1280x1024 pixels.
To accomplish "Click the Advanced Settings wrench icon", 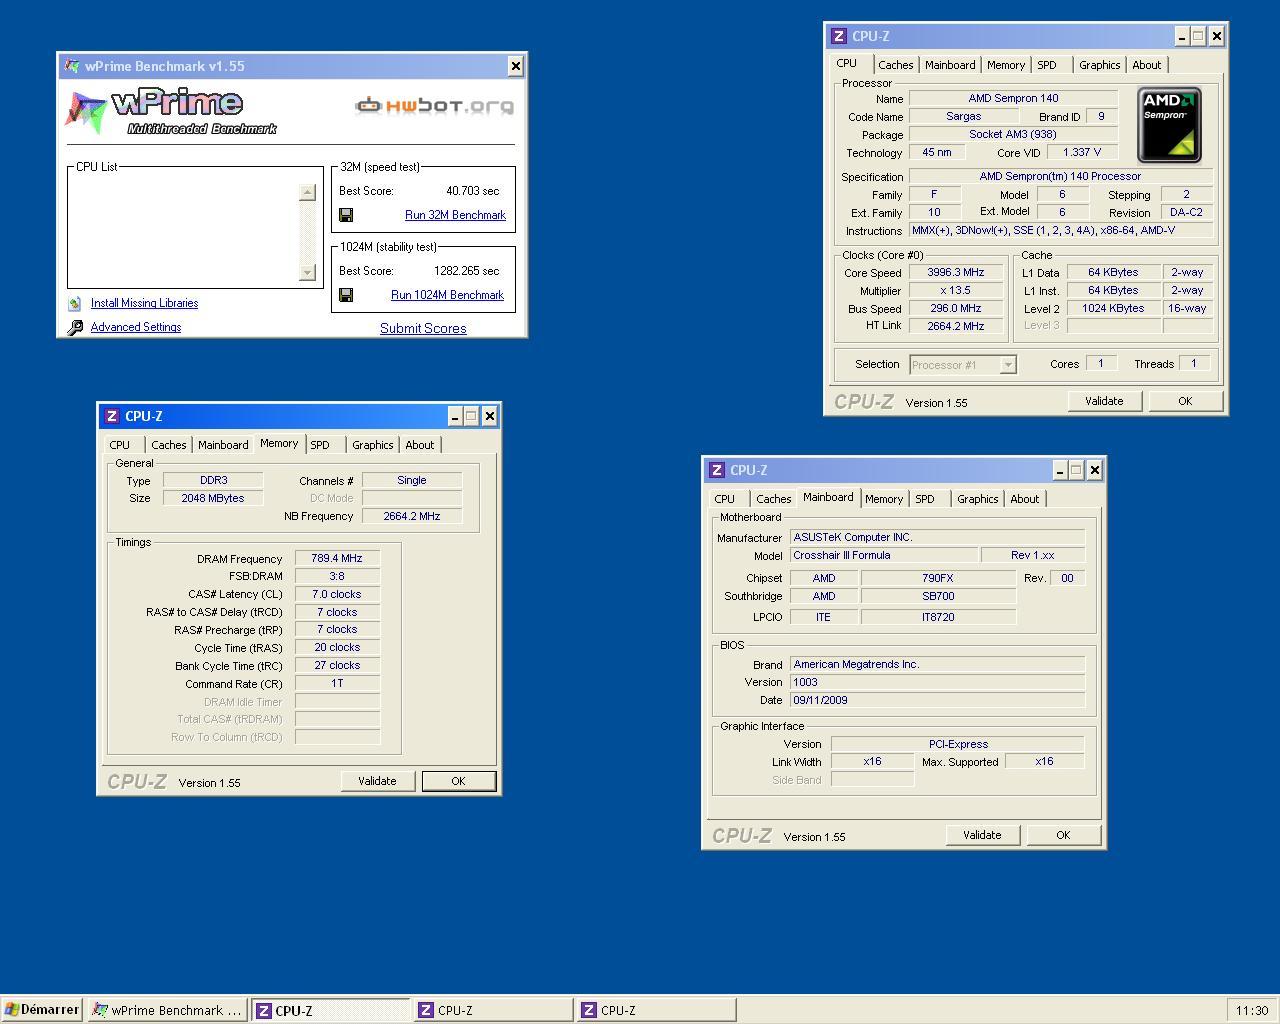I will (75, 327).
